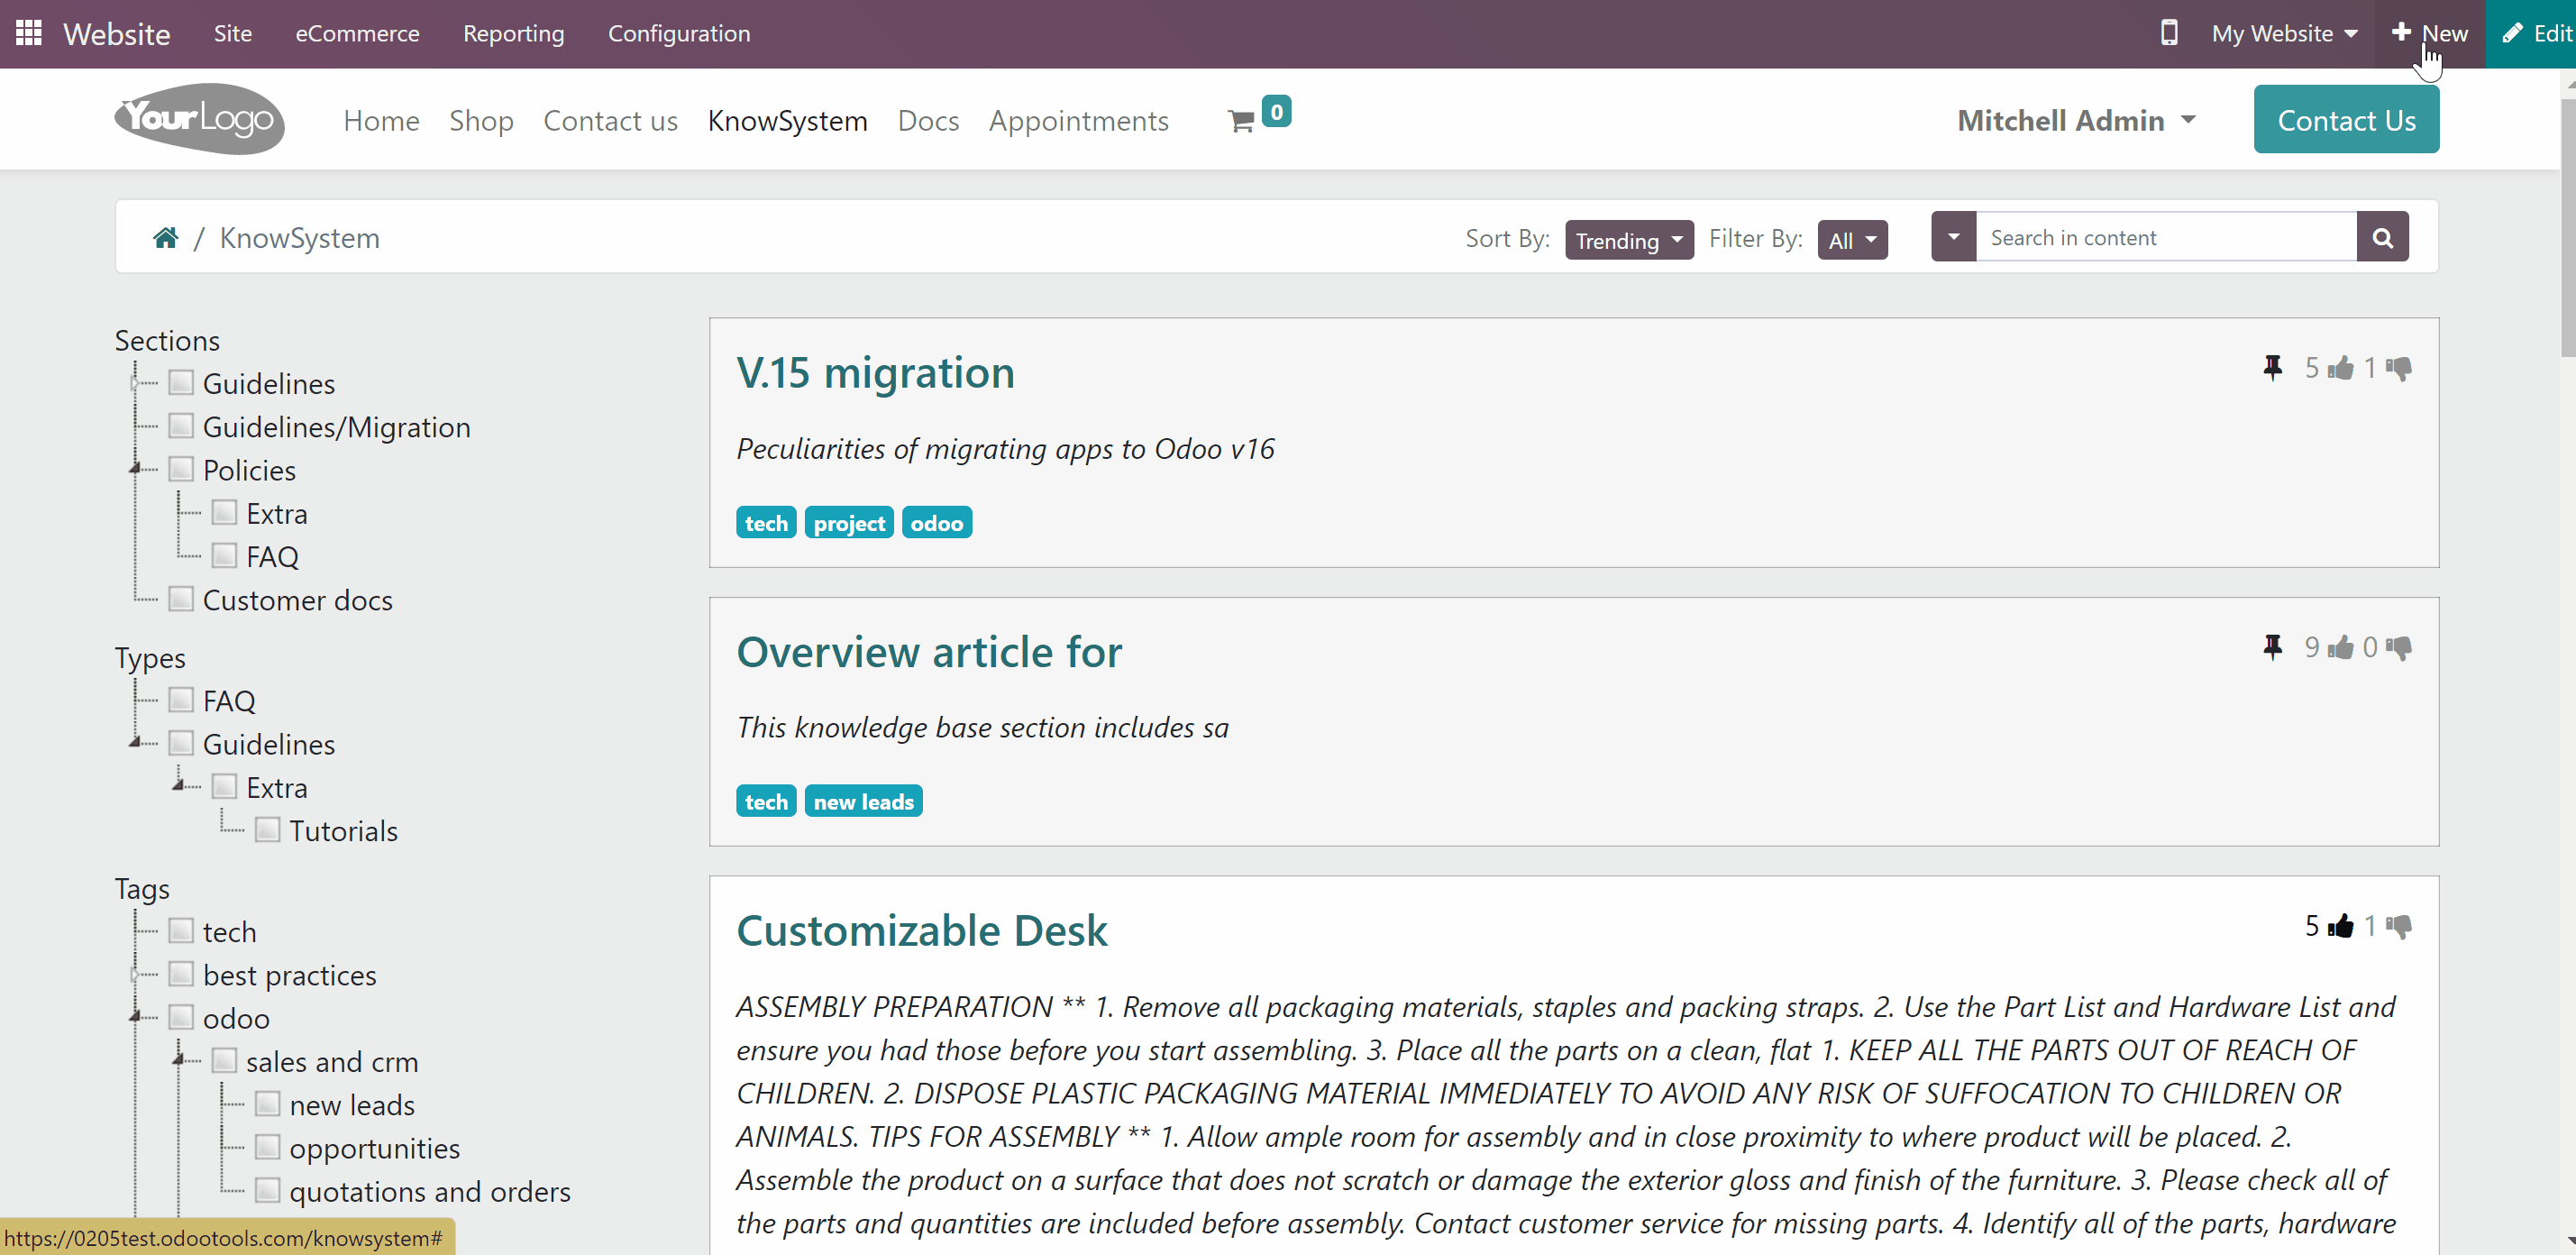This screenshot has height=1255, width=2576.
Task: Click pin icon on Overview article
Action: click(x=2273, y=647)
